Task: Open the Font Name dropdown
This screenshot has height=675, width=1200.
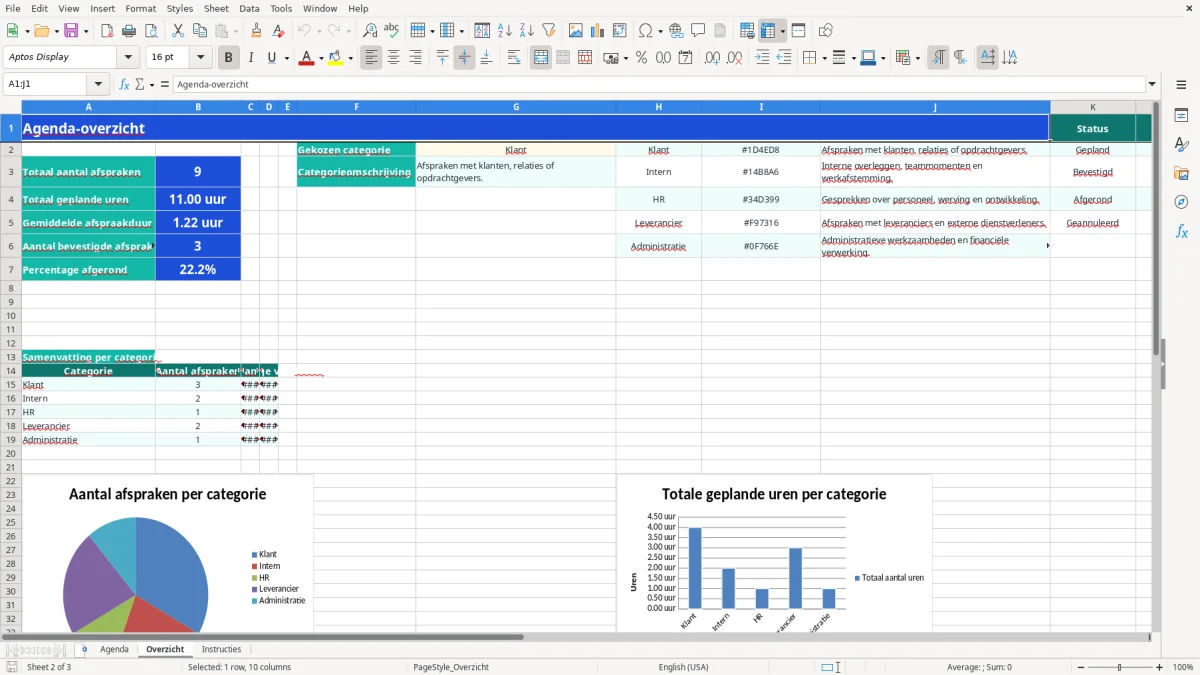Action: (127, 58)
